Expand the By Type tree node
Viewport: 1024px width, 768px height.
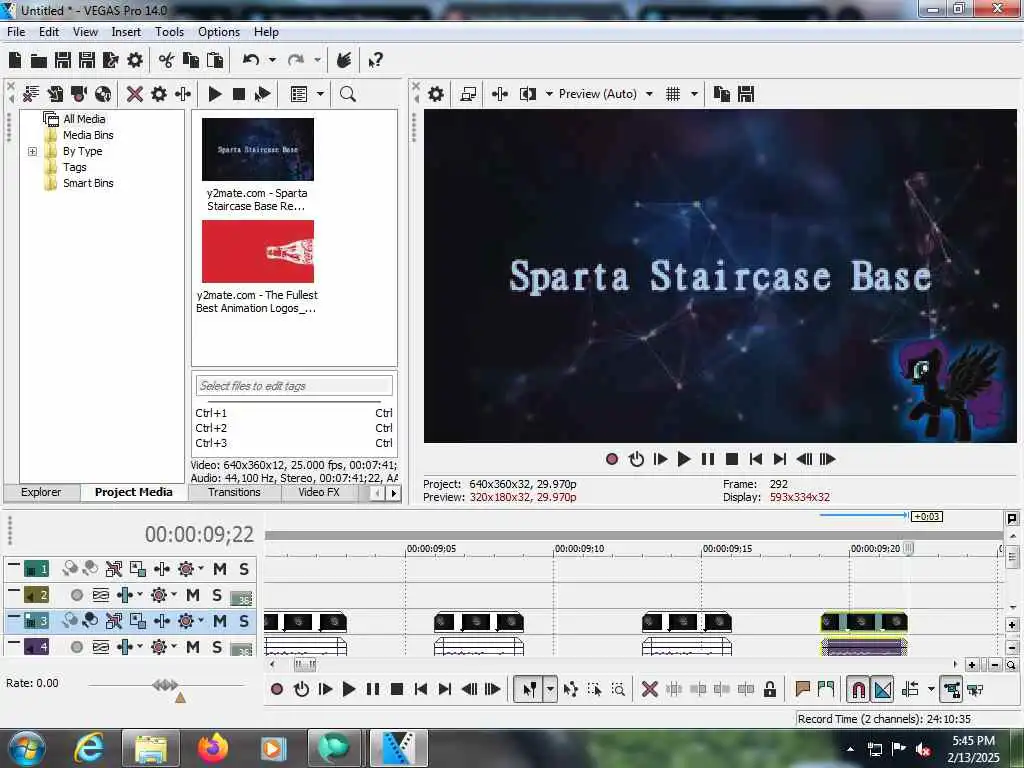coord(32,152)
